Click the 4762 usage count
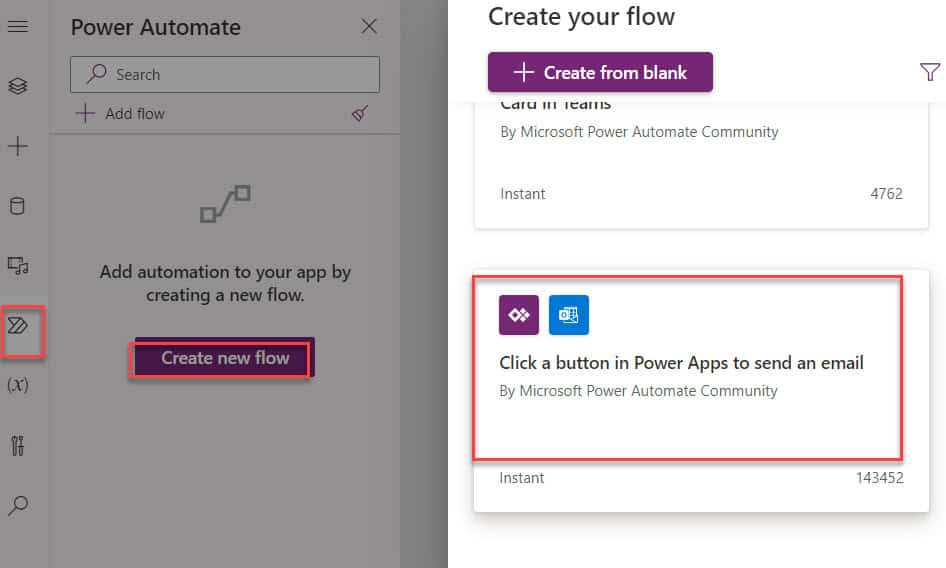This screenshot has width=946, height=568. coord(886,194)
